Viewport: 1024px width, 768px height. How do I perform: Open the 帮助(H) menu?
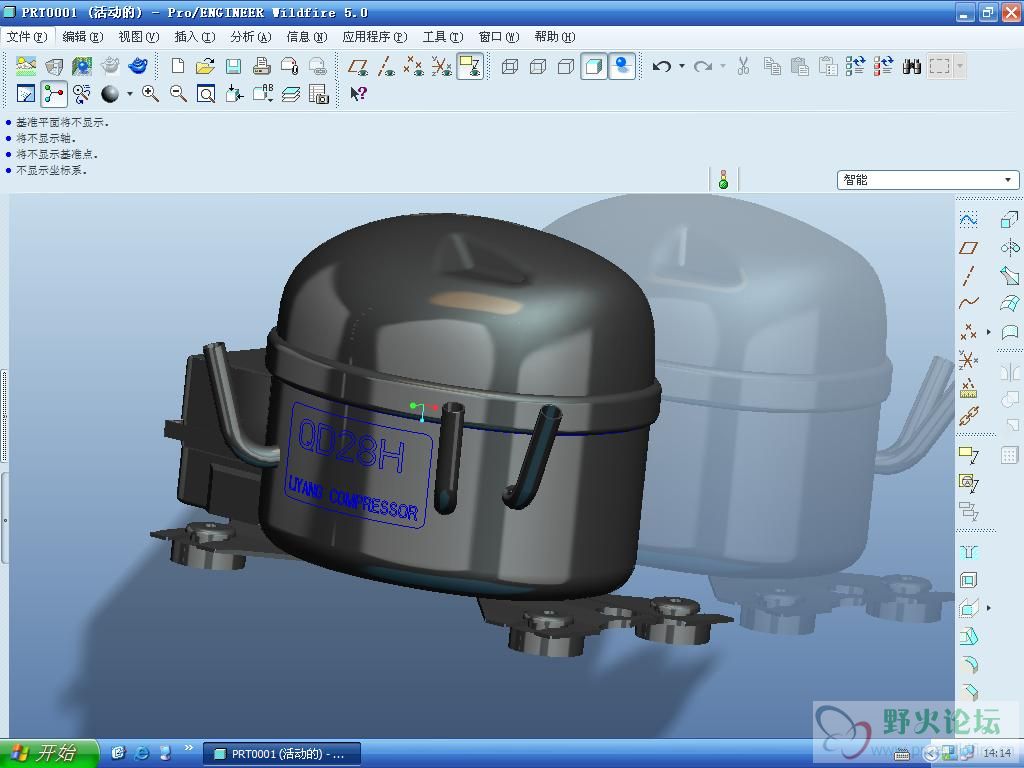(x=554, y=37)
